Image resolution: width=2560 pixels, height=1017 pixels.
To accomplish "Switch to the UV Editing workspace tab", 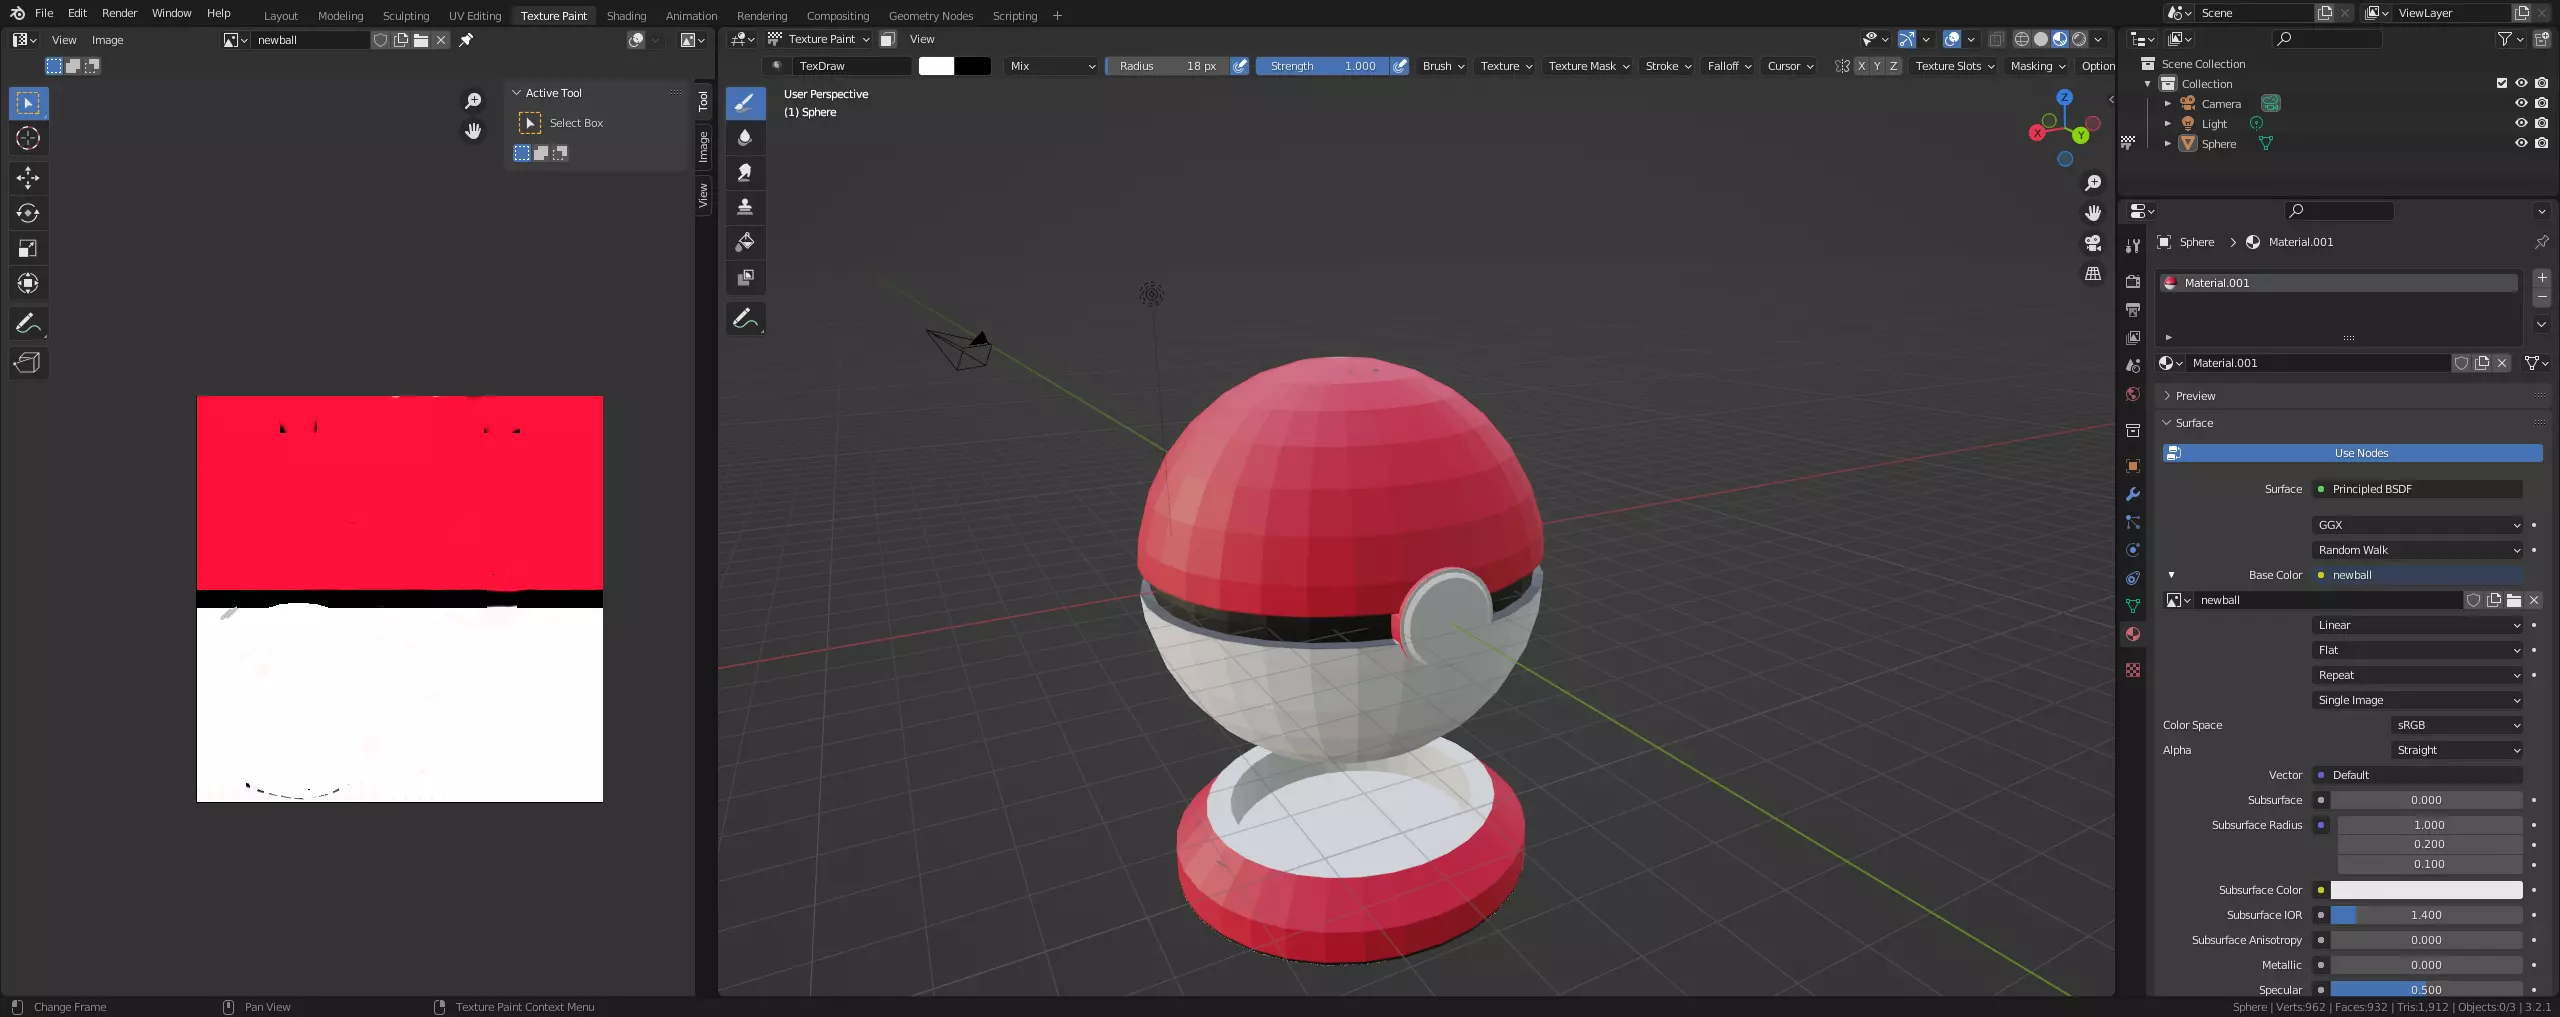I will 475,15.
